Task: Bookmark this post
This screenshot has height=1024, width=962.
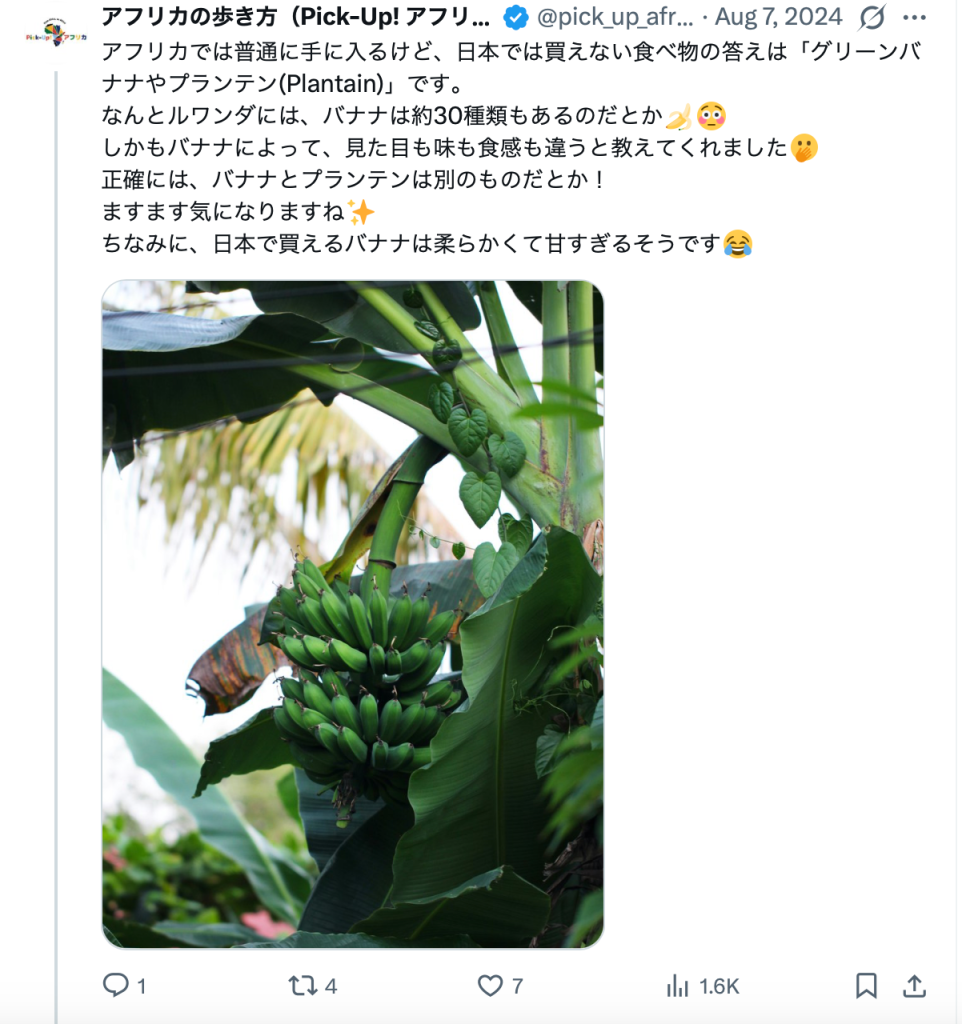Action: pyautogui.click(x=866, y=985)
